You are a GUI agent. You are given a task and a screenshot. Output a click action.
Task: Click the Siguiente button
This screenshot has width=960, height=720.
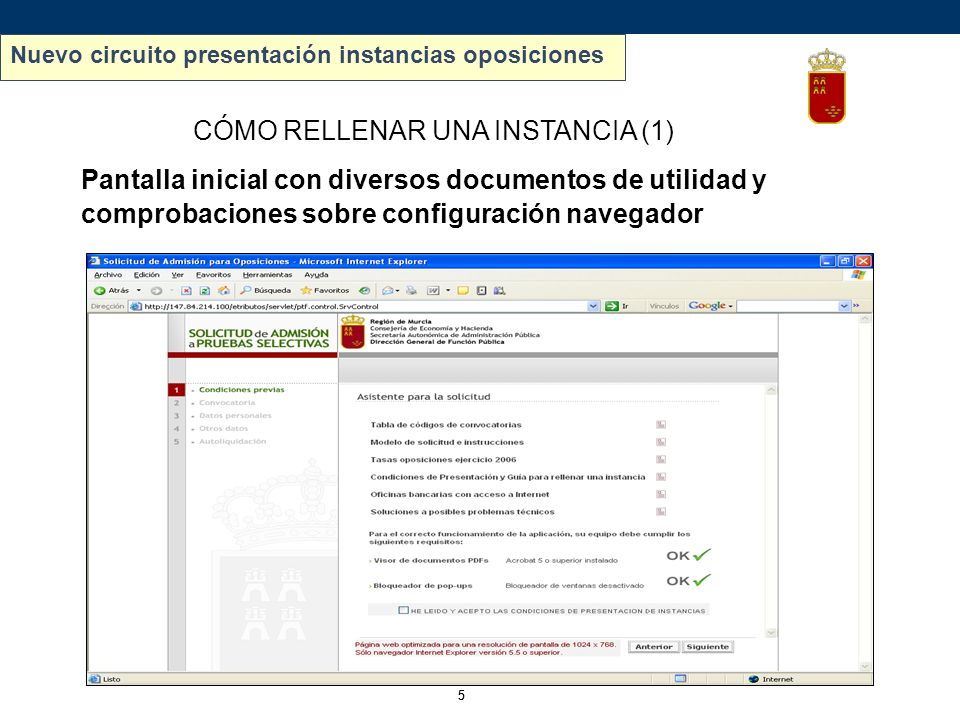click(708, 647)
